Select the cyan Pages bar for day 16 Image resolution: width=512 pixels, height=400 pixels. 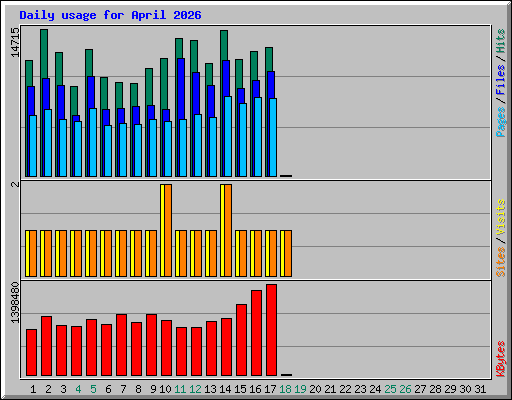point(258,137)
